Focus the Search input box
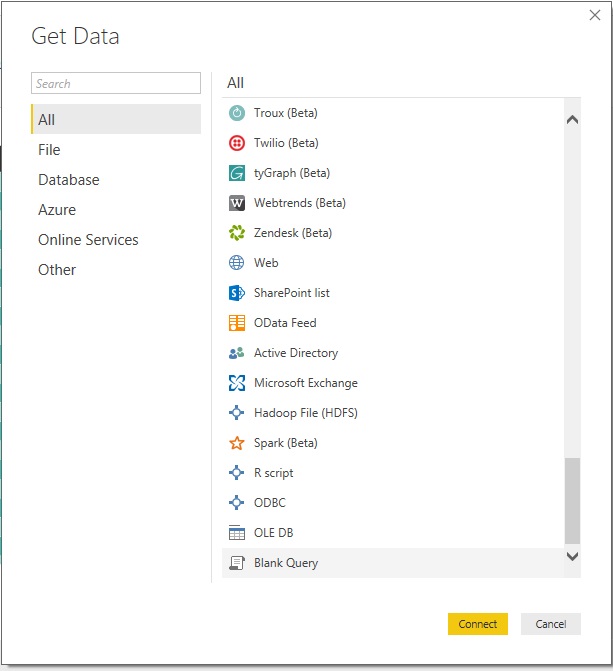 click(116, 83)
